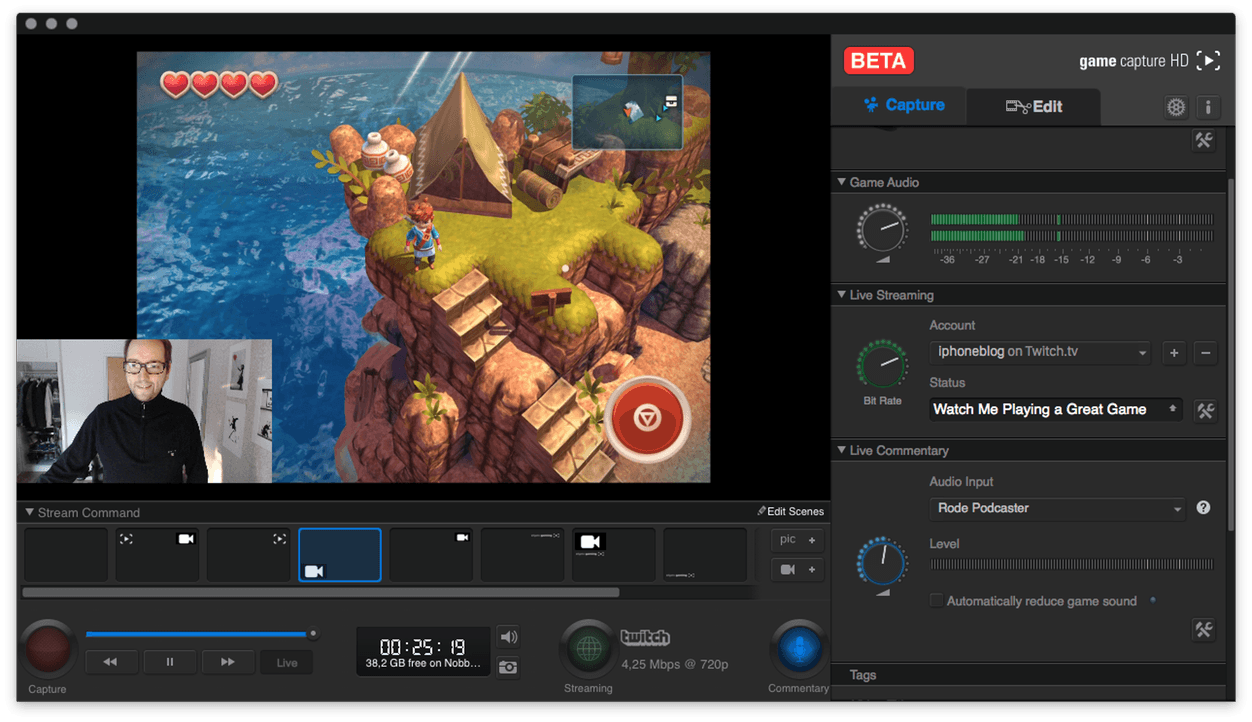Open the Edit tab
This screenshot has width=1252, height=722.
pos(1034,106)
